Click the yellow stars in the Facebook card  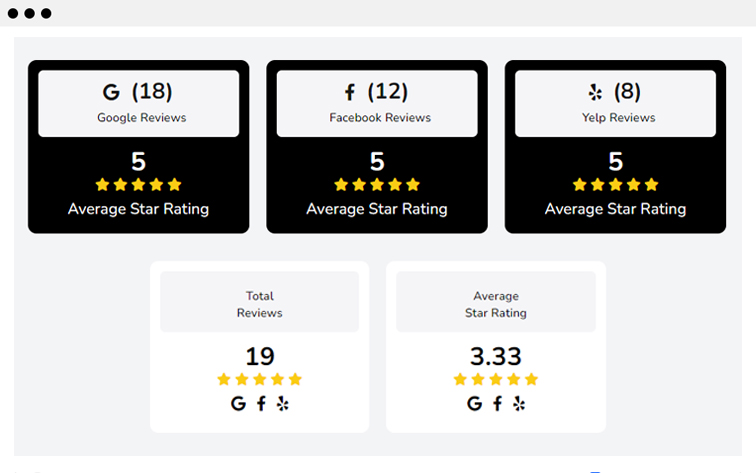coord(377,184)
